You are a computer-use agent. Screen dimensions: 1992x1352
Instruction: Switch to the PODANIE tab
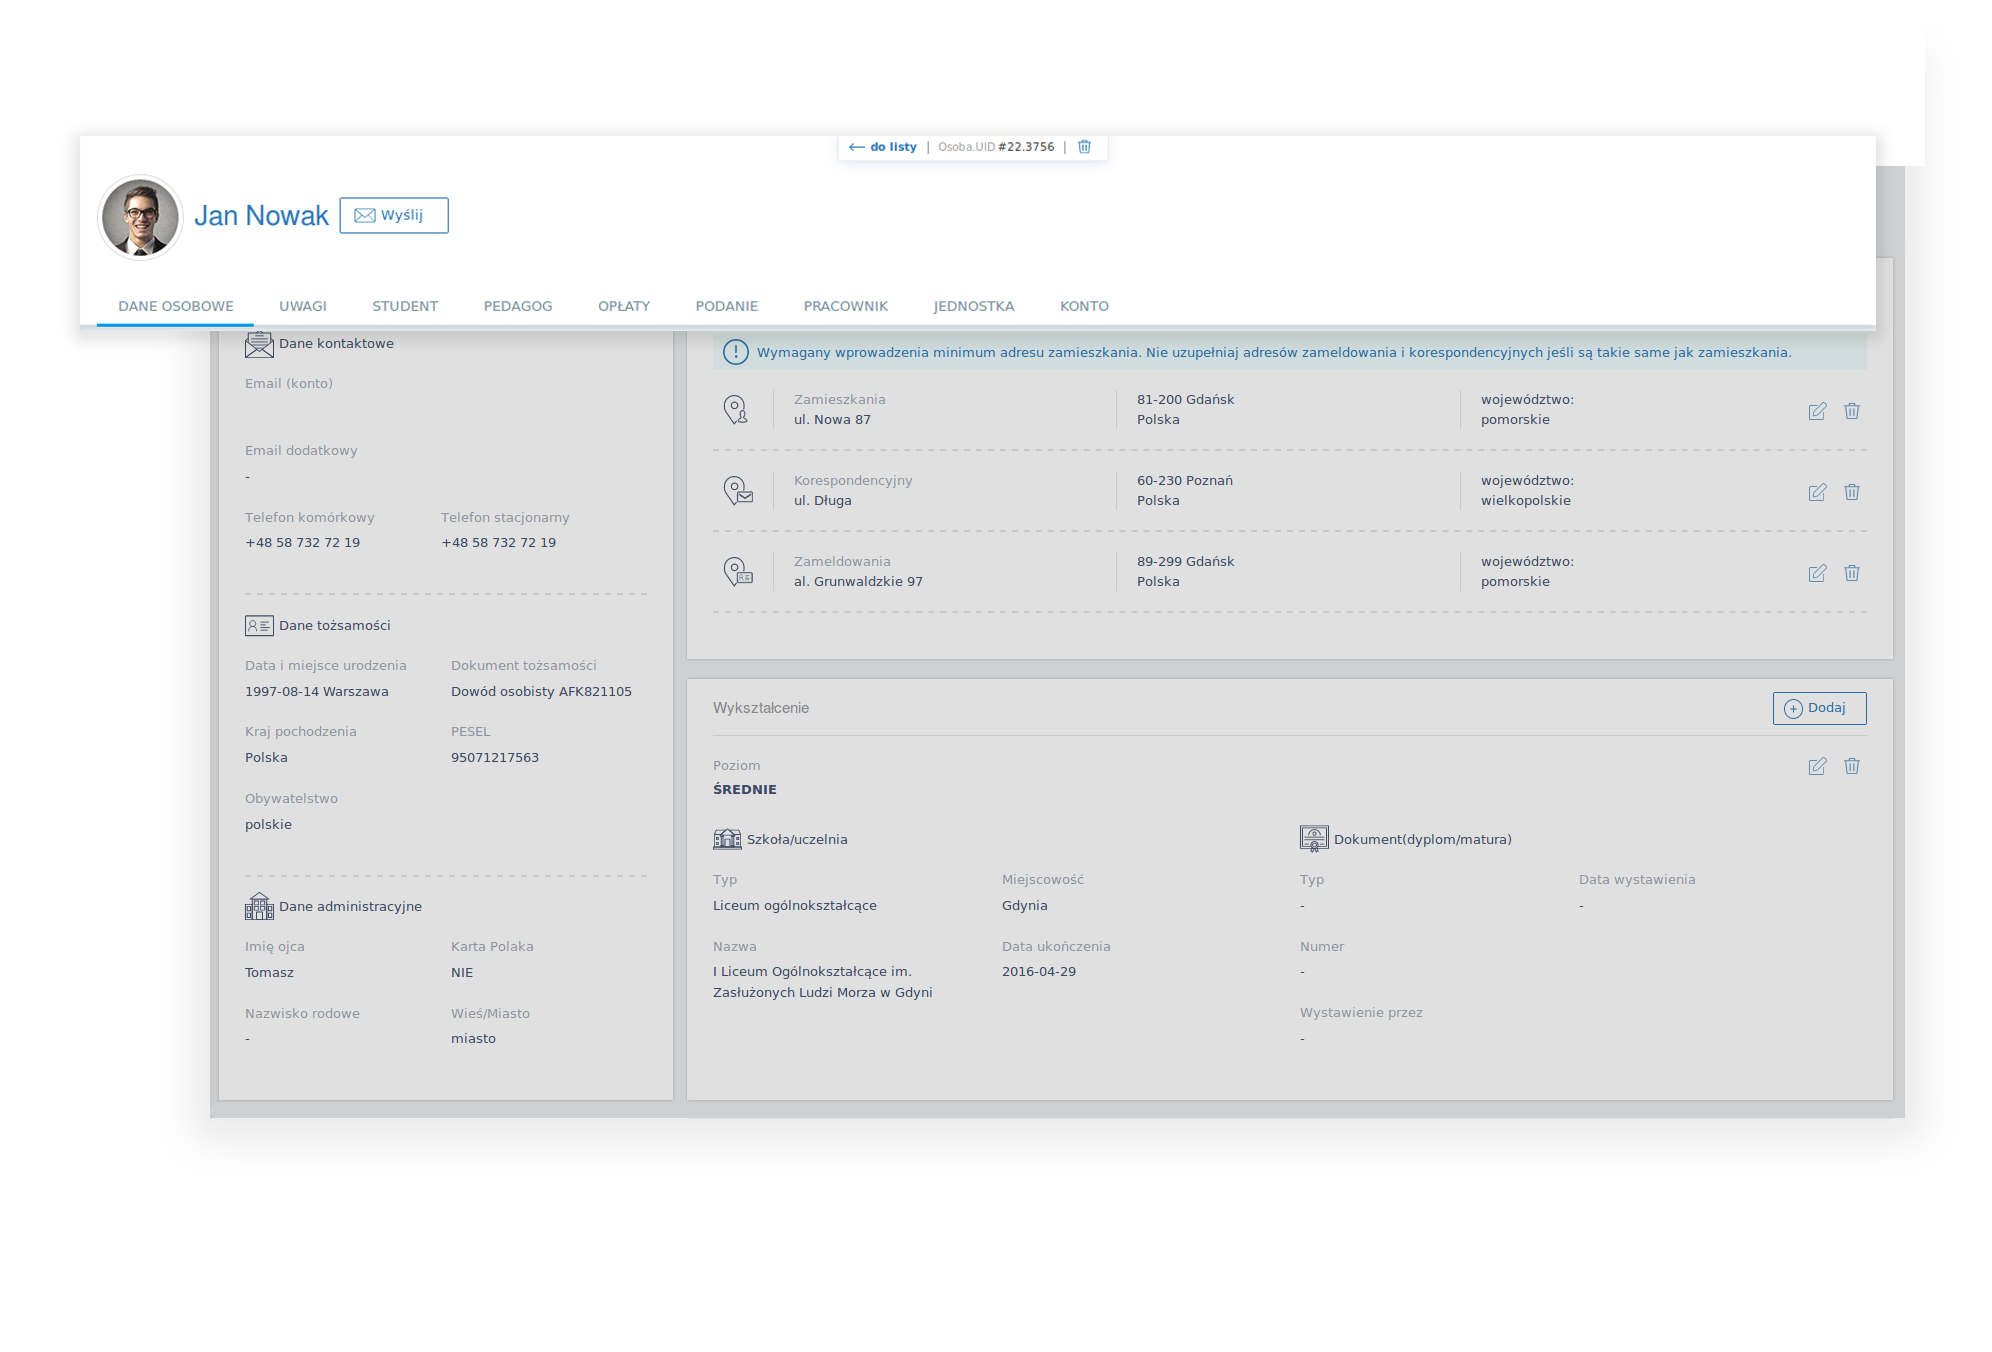tap(727, 306)
